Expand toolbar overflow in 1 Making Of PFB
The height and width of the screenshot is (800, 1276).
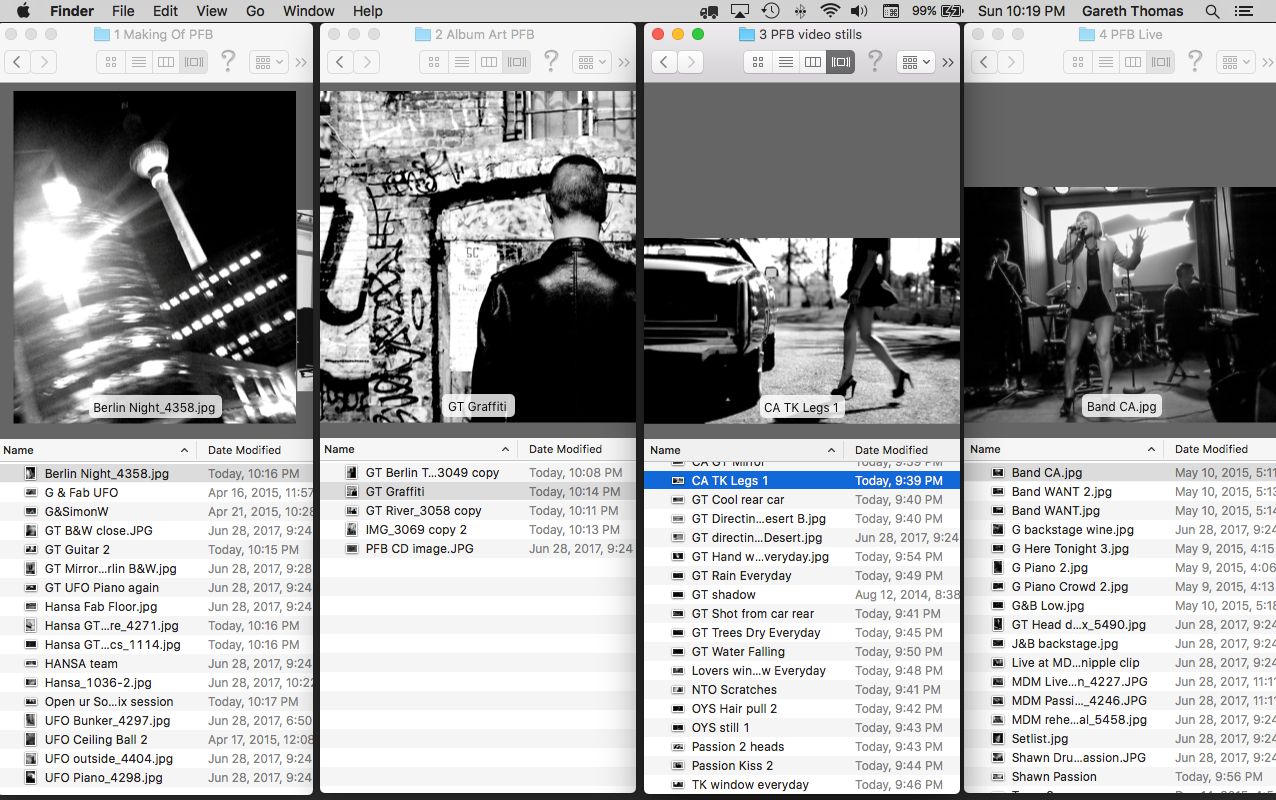301,62
